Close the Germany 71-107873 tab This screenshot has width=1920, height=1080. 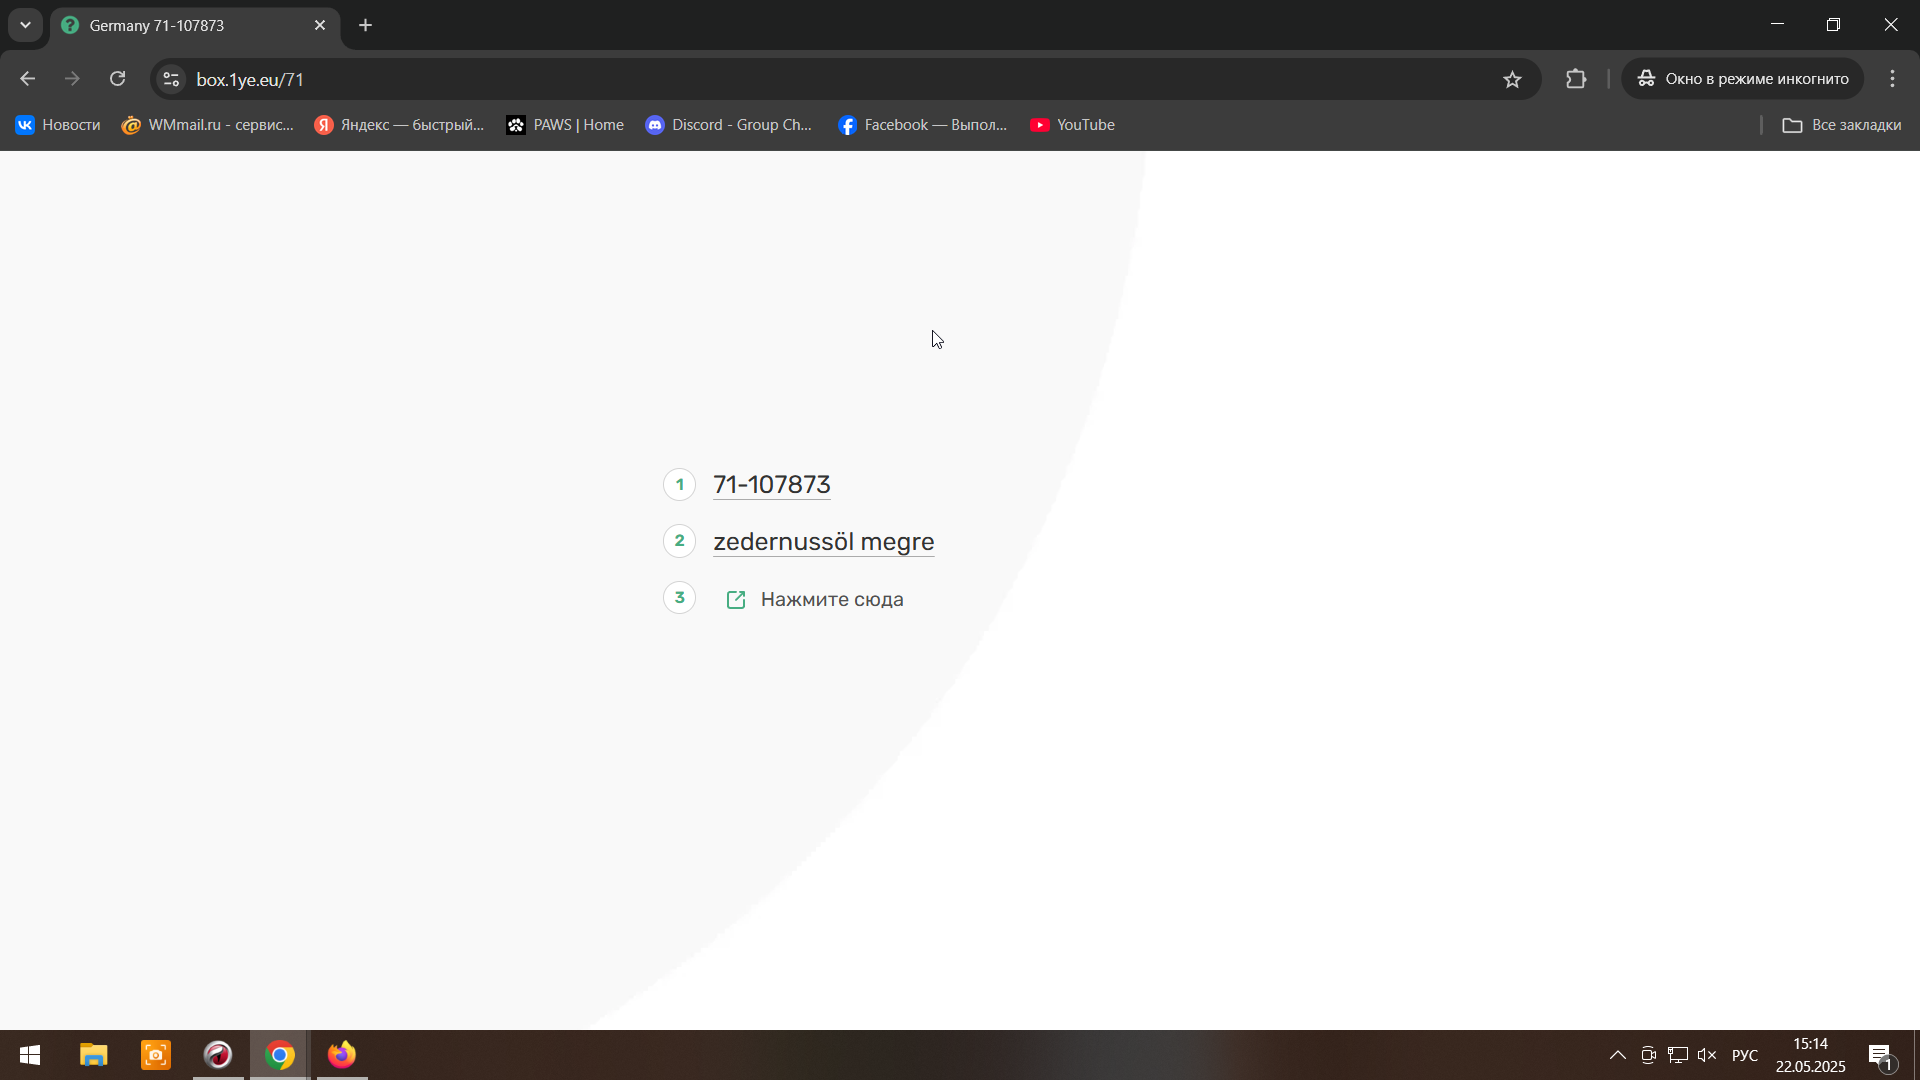pyautogui.click(x=320, y=25)
